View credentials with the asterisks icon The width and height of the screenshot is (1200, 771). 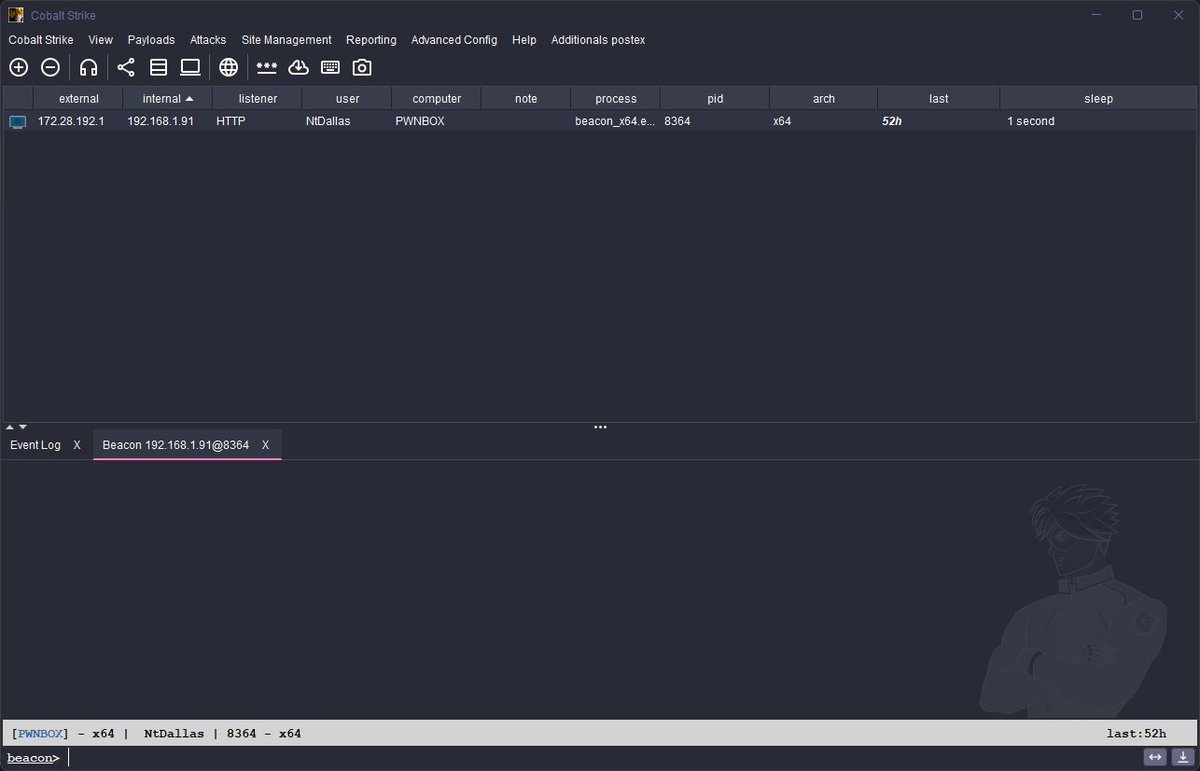[266, 67]
